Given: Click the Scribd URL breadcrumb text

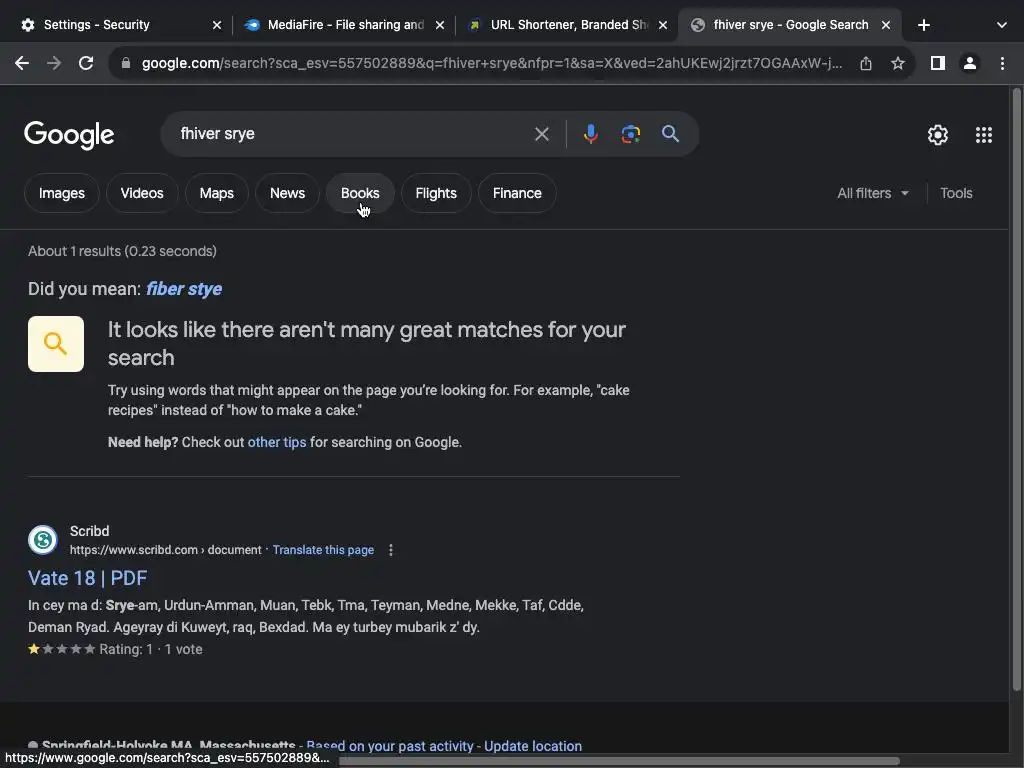Looking at the screenshot, I should pyautogui.click(x=166, y=550).
